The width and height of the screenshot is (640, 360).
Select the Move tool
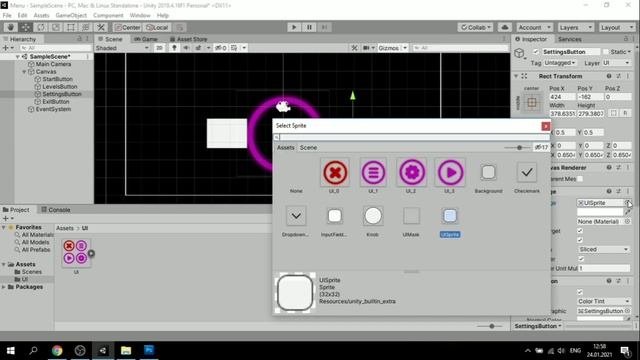pos(25,27)
